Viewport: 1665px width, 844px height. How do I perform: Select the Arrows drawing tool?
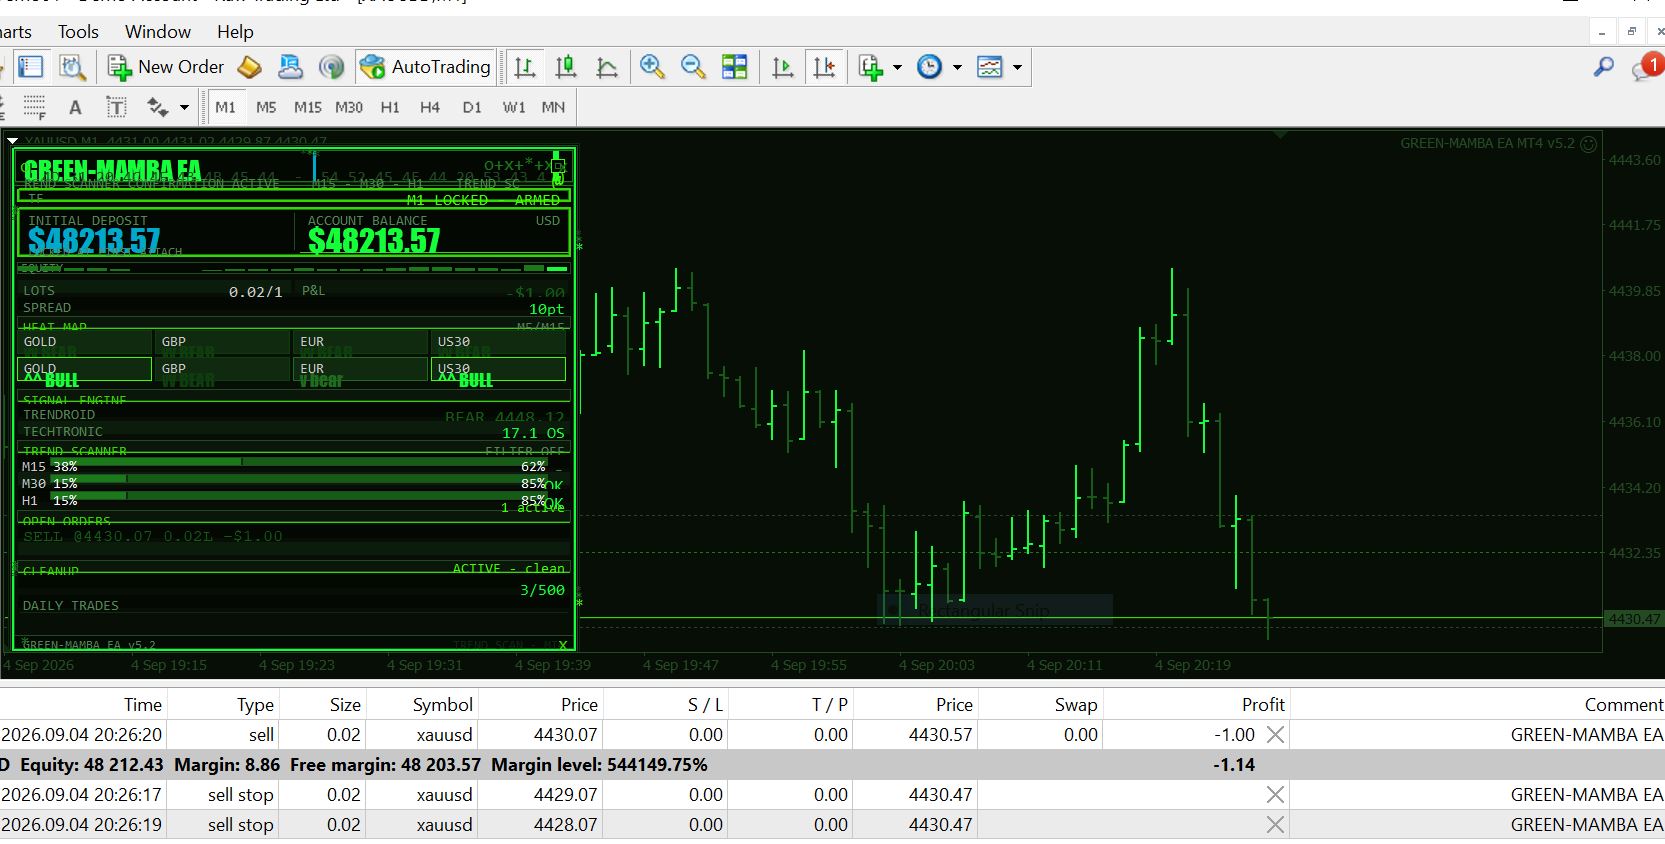click(x=157, y=107)
